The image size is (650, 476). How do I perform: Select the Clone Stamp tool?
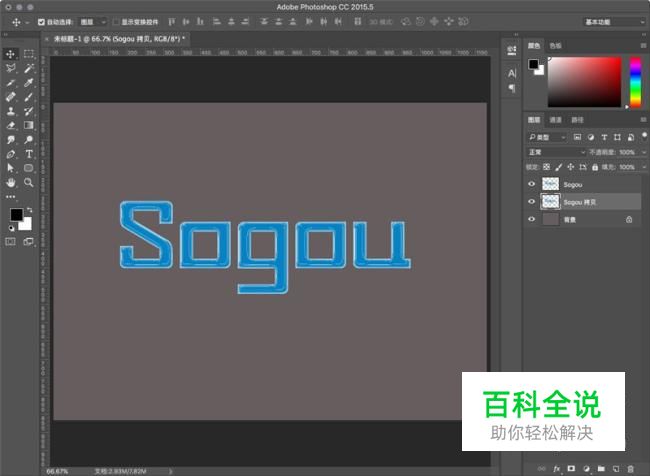click(10, 111)
